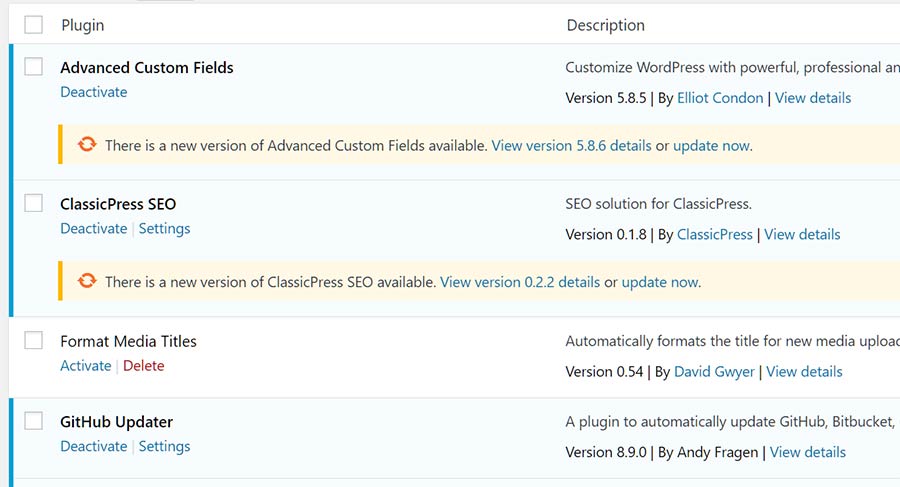Click the Version 5.8.5 text
The width and height of the screenshot is (900, 487).
point(606,98)
